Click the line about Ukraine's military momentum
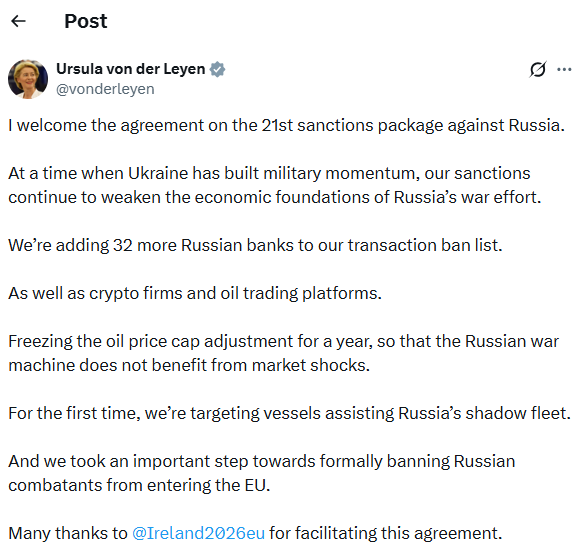 pos(269,173)
